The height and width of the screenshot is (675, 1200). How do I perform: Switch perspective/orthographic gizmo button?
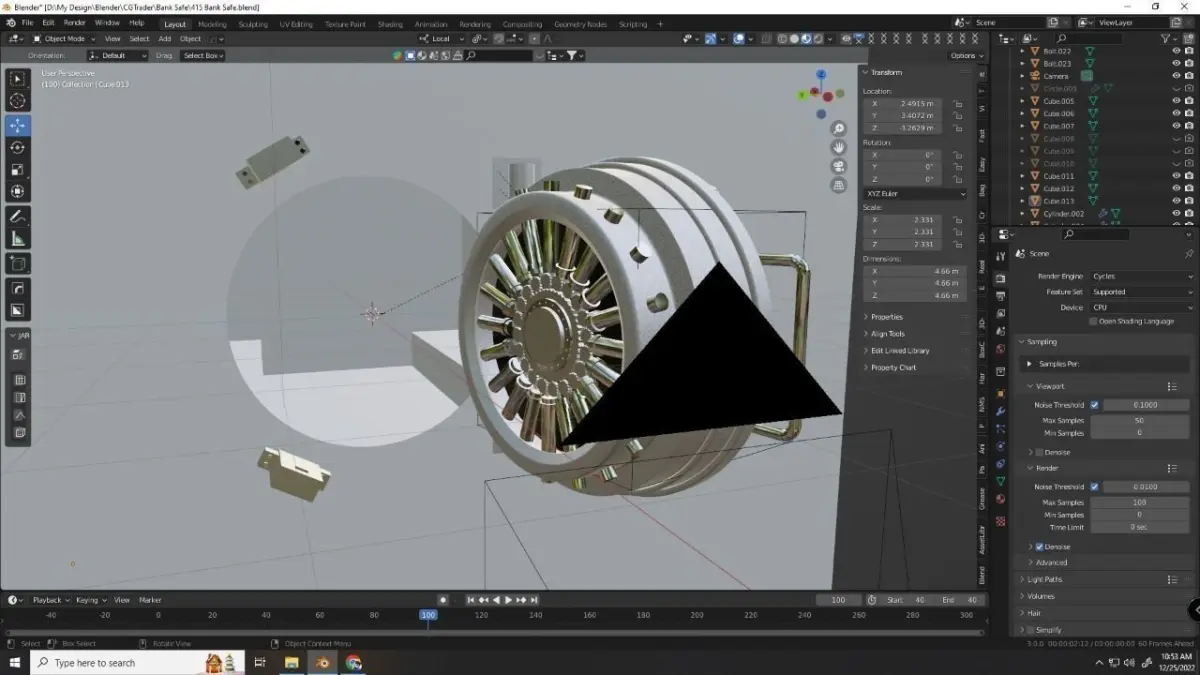[x=839, y=185]
